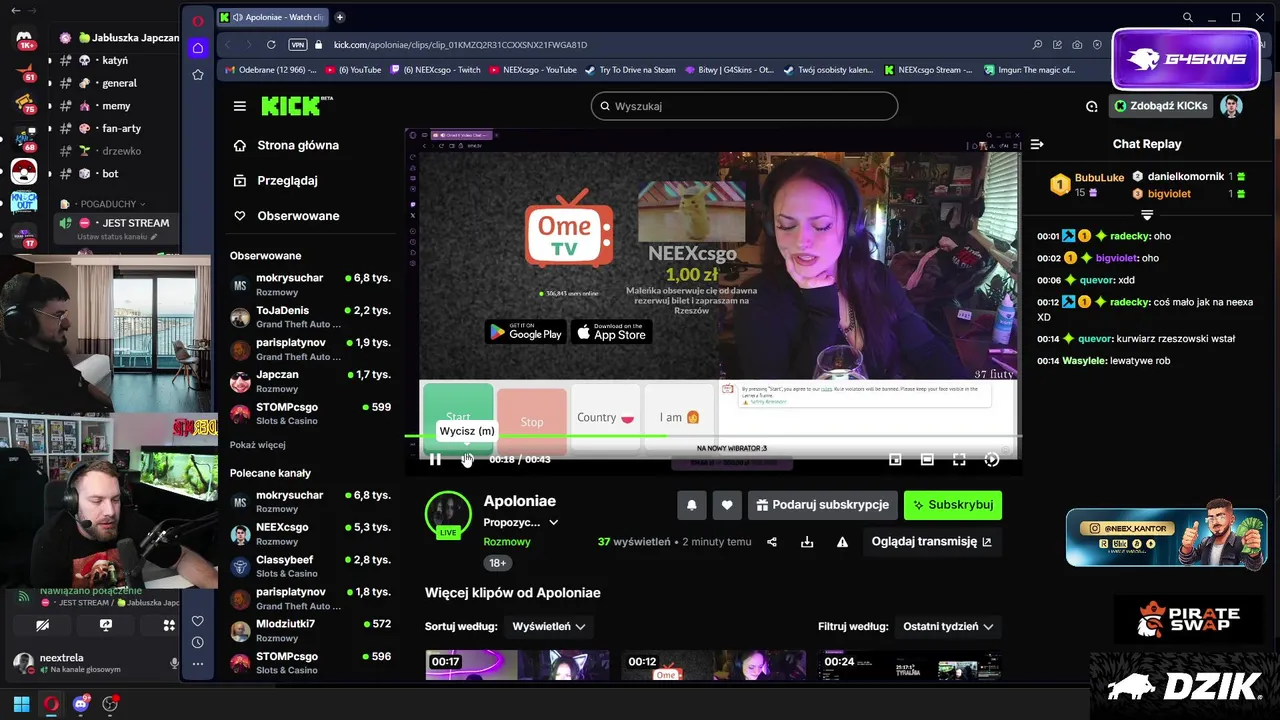Click Zdobądź KICKs button
1280x720 pixels.
[x=1160, y=106]
